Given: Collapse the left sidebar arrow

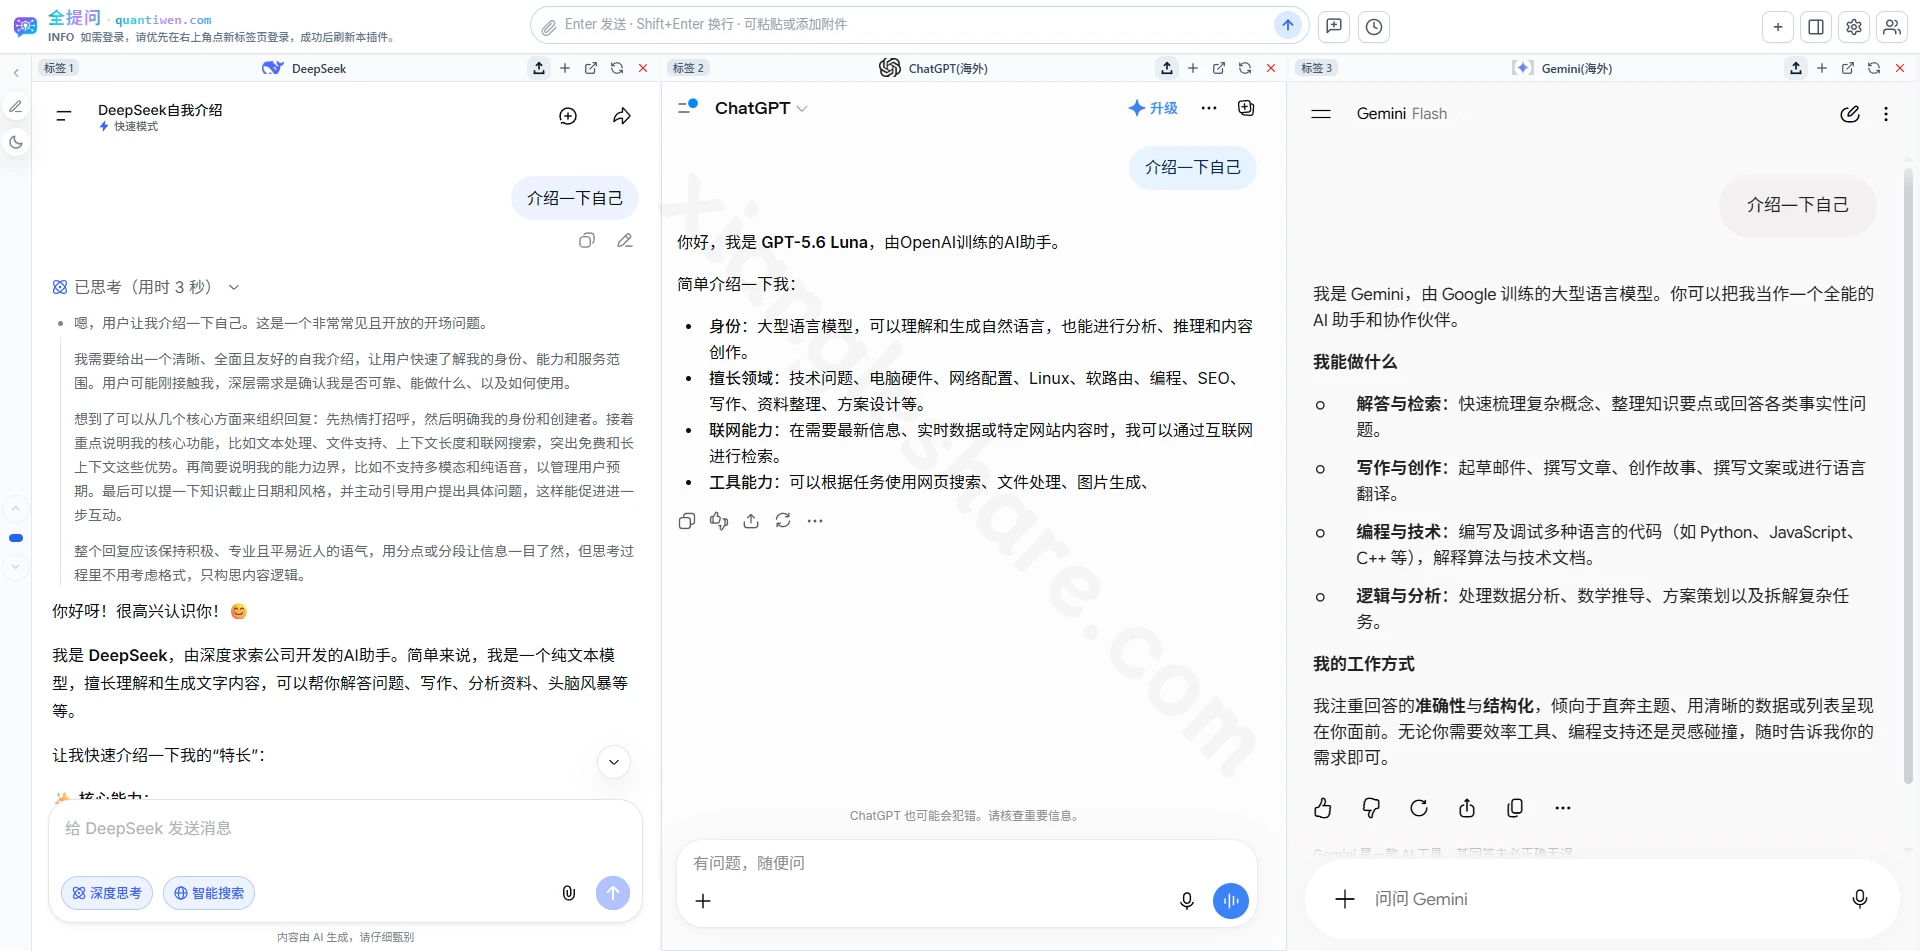Looking at the screenshot, I should coord(16,73).
